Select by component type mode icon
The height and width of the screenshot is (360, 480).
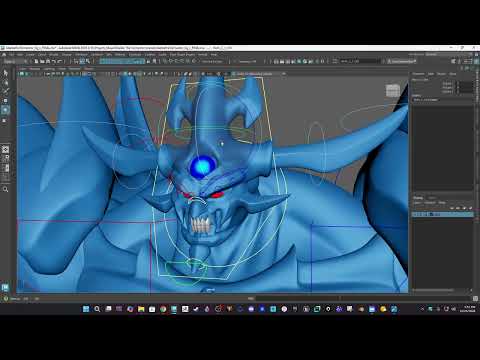click(88, 61)
